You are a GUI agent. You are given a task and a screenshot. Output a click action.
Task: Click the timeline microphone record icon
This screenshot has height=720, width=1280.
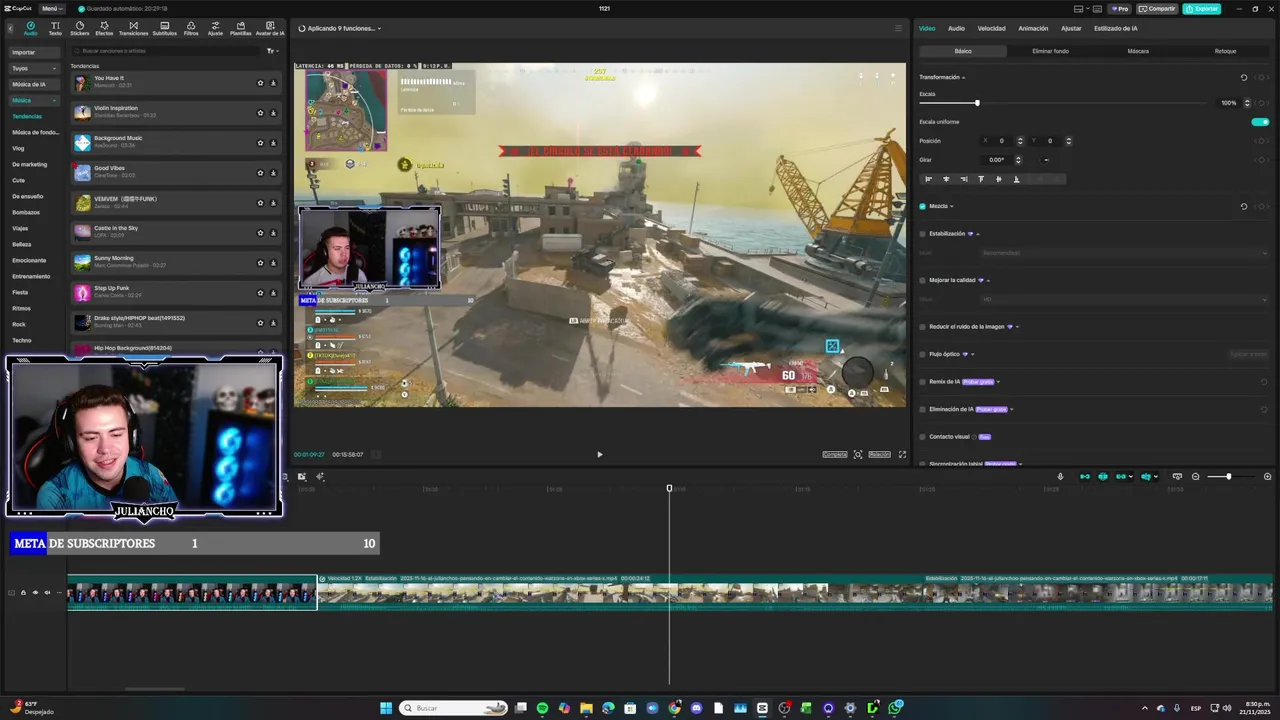click(x=1060, y=476)
